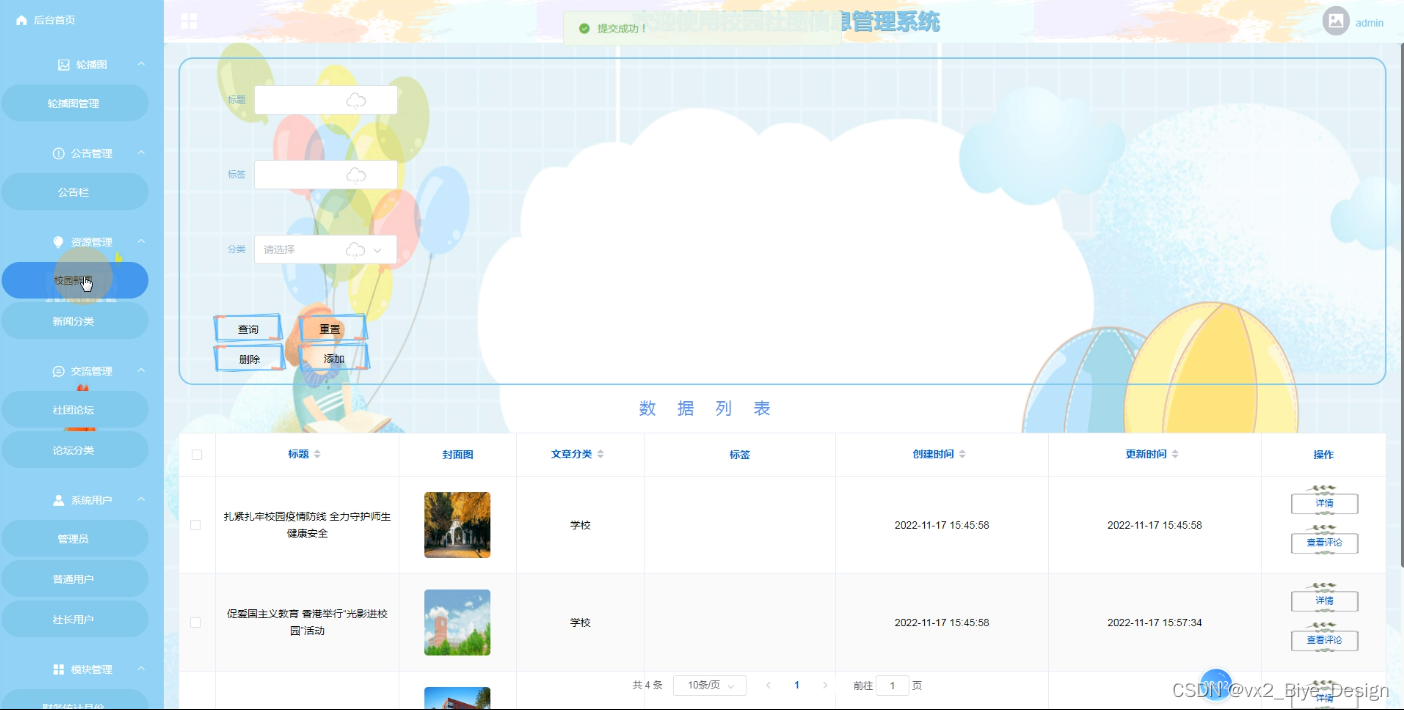The image size is (1404, 710).
Task: Sort by 文章分类 column arrows
Action: (x=600, y=454)
